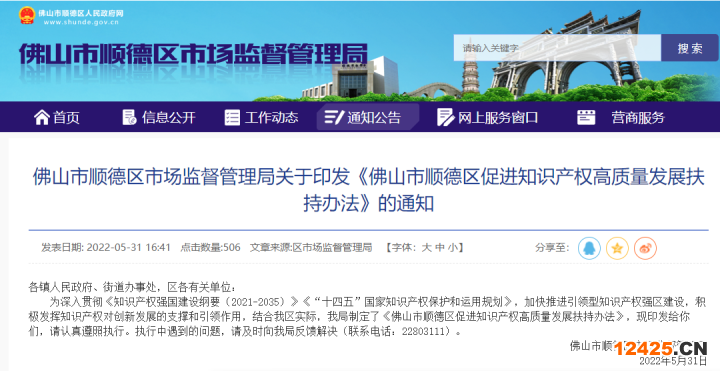Image resolution: width=720 pixels, height=371 pixels.
Task: Click the 佛山市顺德区市场监督管理局 banner title
Action: click(x=193, y=54)
